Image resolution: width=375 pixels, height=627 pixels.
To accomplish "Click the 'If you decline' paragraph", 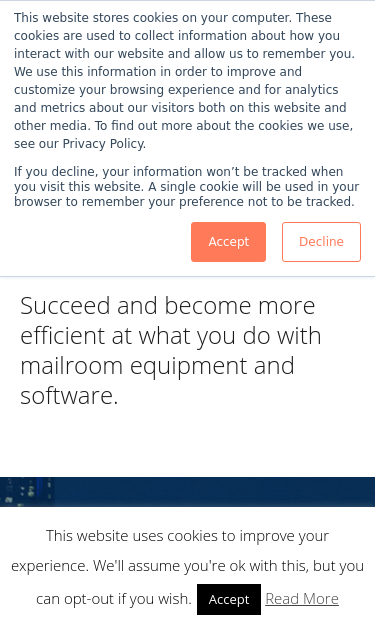I will pos(187,186).
